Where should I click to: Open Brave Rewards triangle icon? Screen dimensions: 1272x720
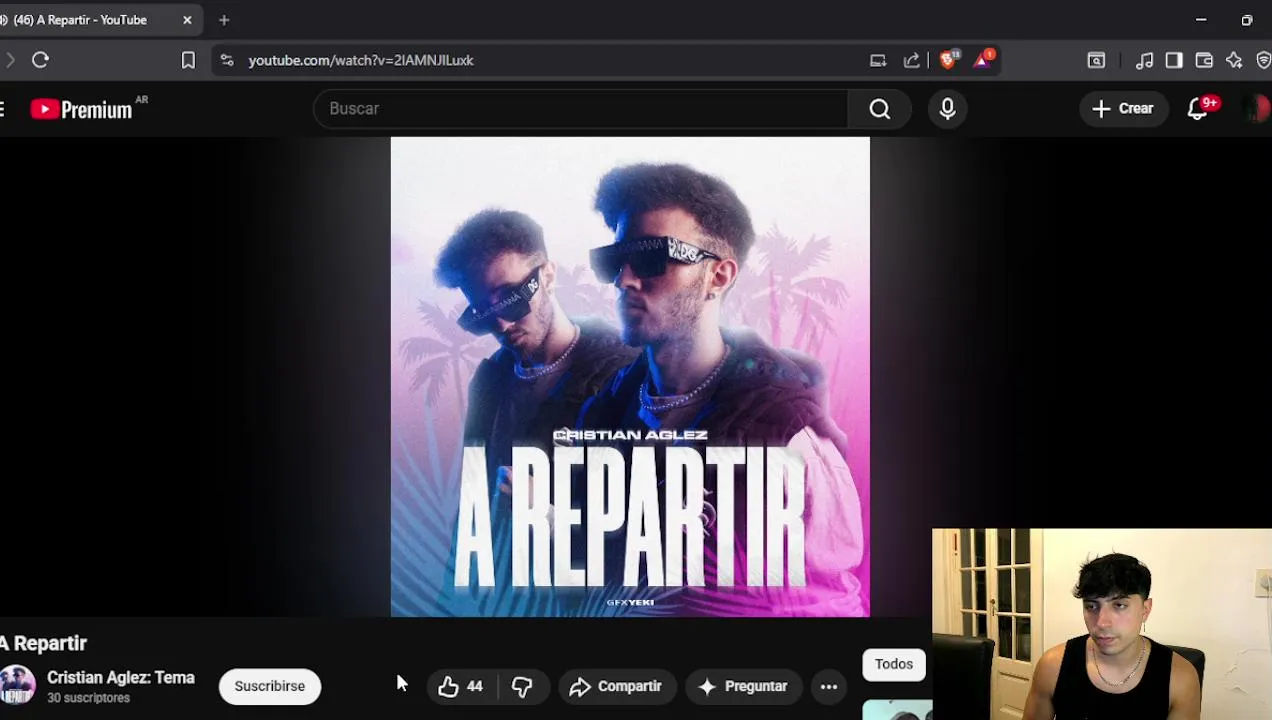coord(983,60)
